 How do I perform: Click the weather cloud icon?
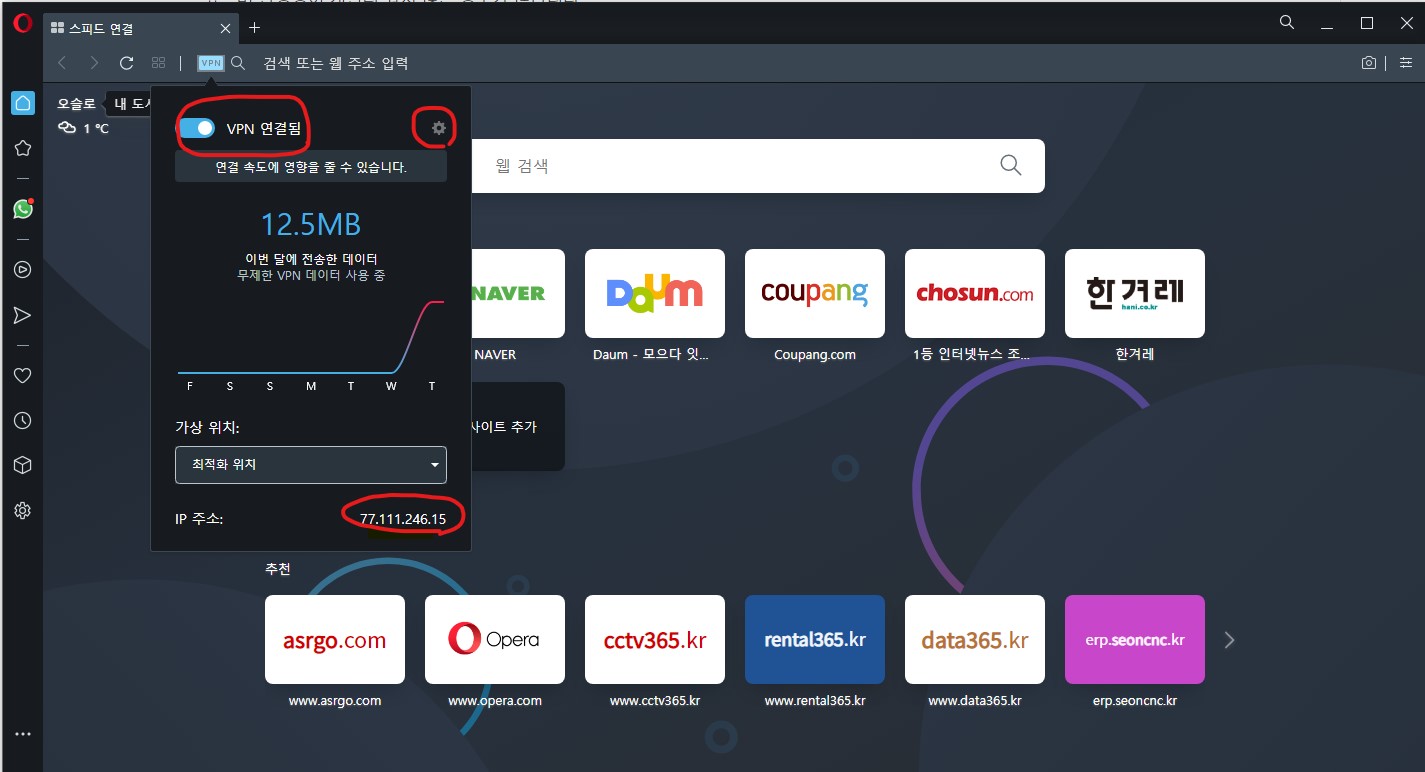point(67,127)
